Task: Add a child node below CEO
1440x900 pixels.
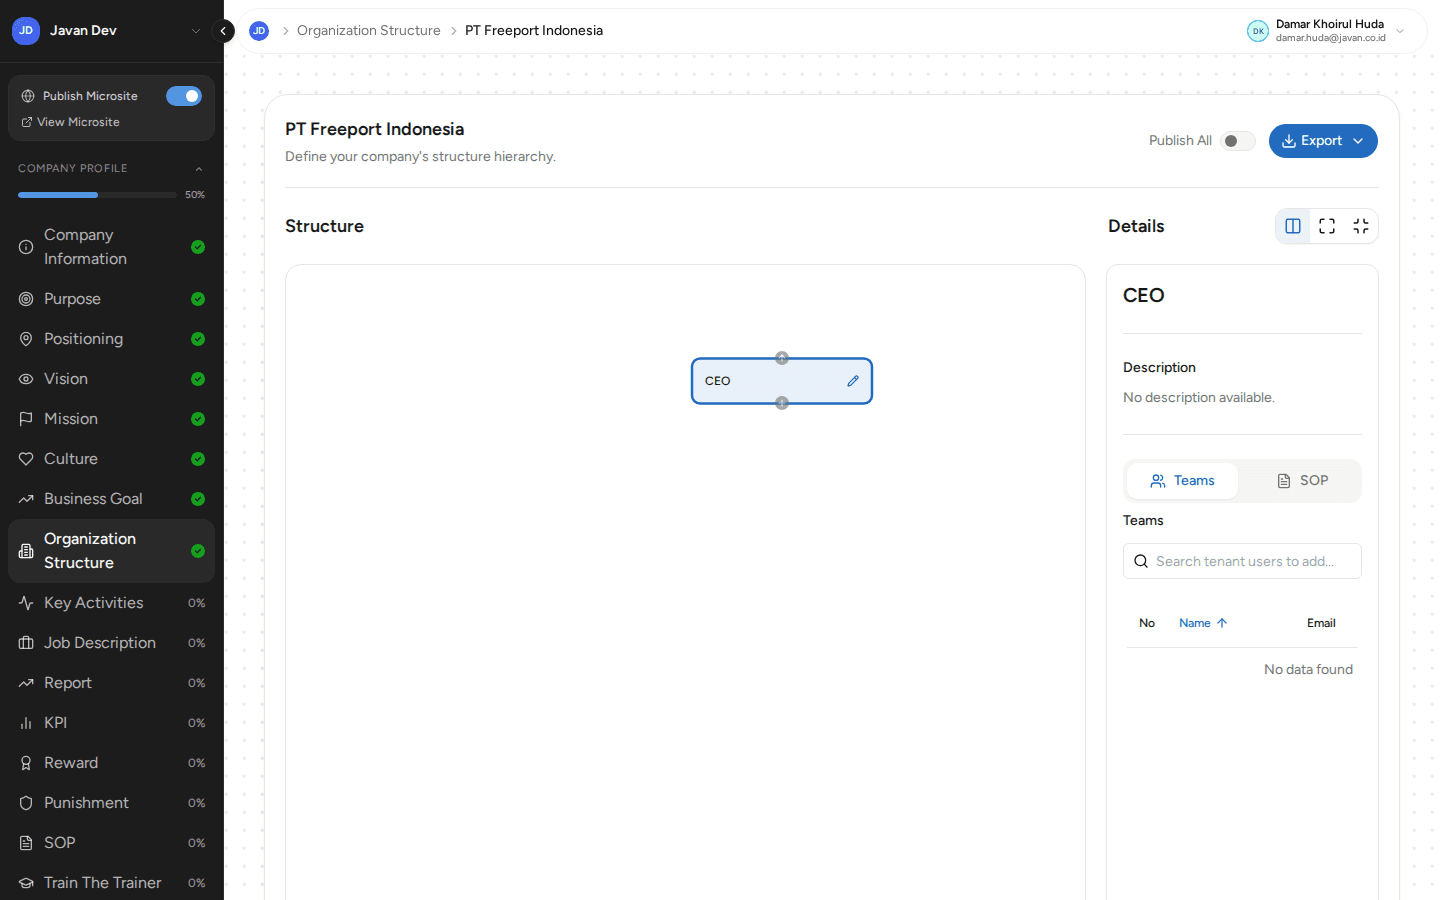Action: 782,403
